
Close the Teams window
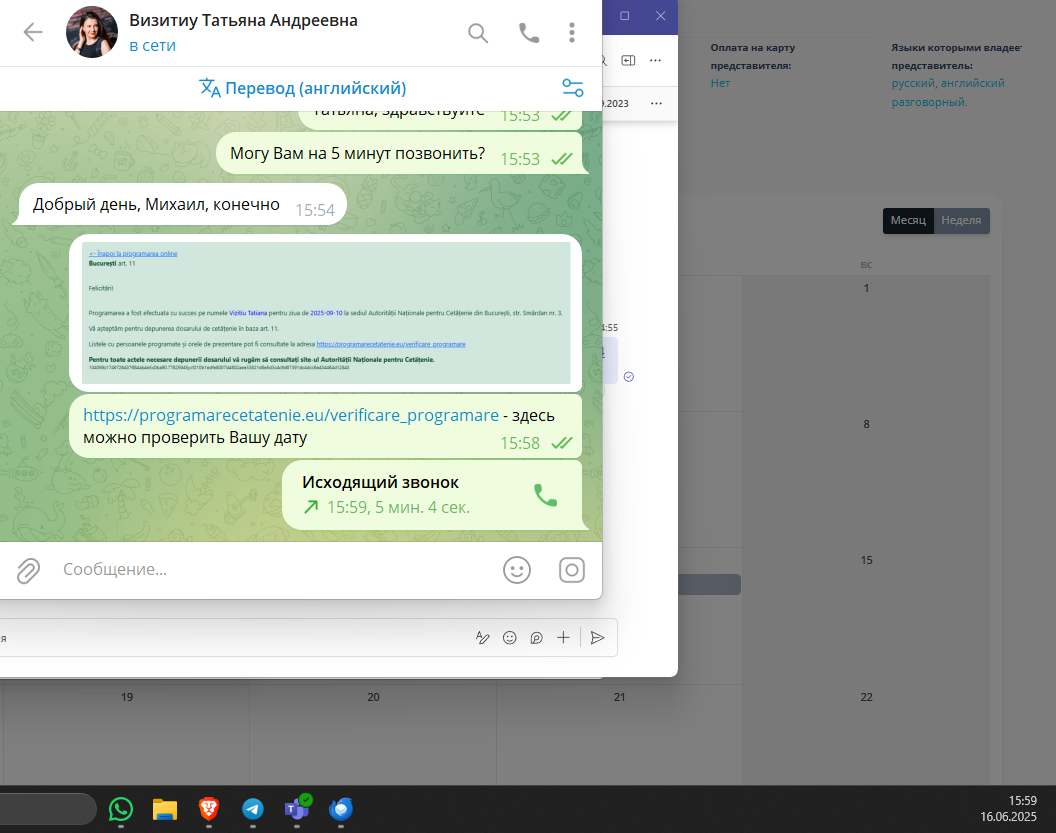tap(661, 15)
